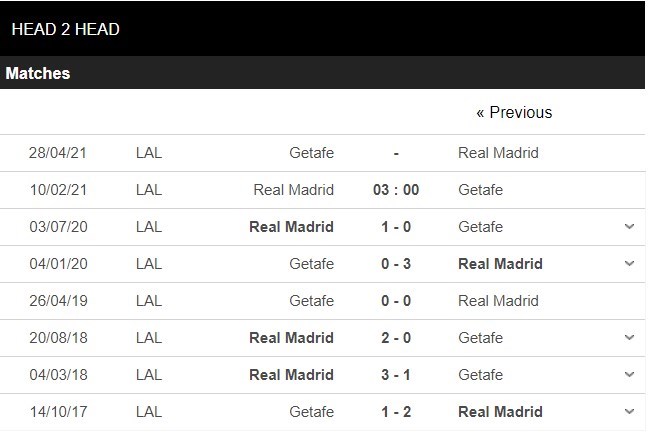648x432 pixels.
Task: Expand the 14/10/17 match details chevron
Action: click(629, 411)
